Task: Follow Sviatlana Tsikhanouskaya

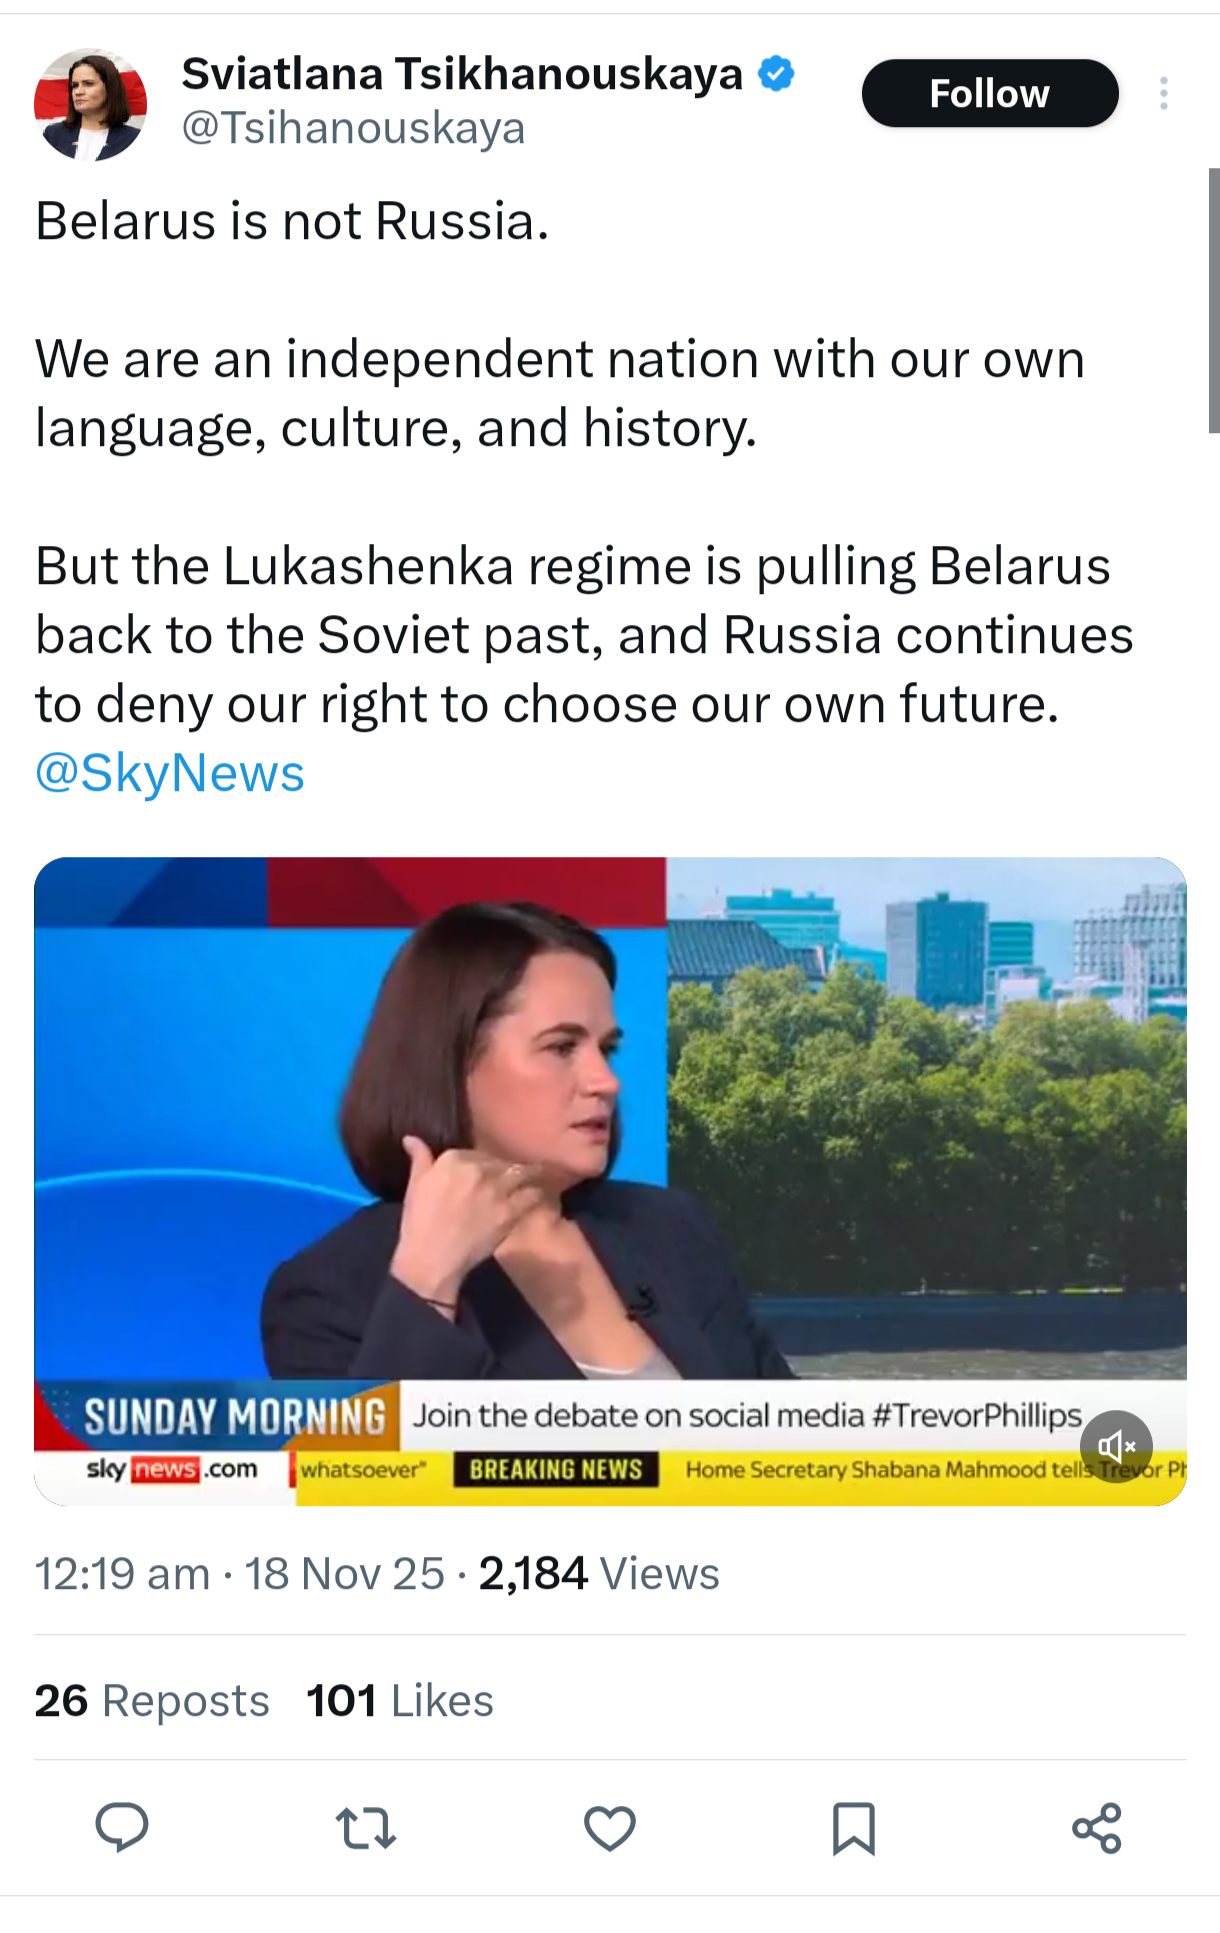Action: (989, 94)
